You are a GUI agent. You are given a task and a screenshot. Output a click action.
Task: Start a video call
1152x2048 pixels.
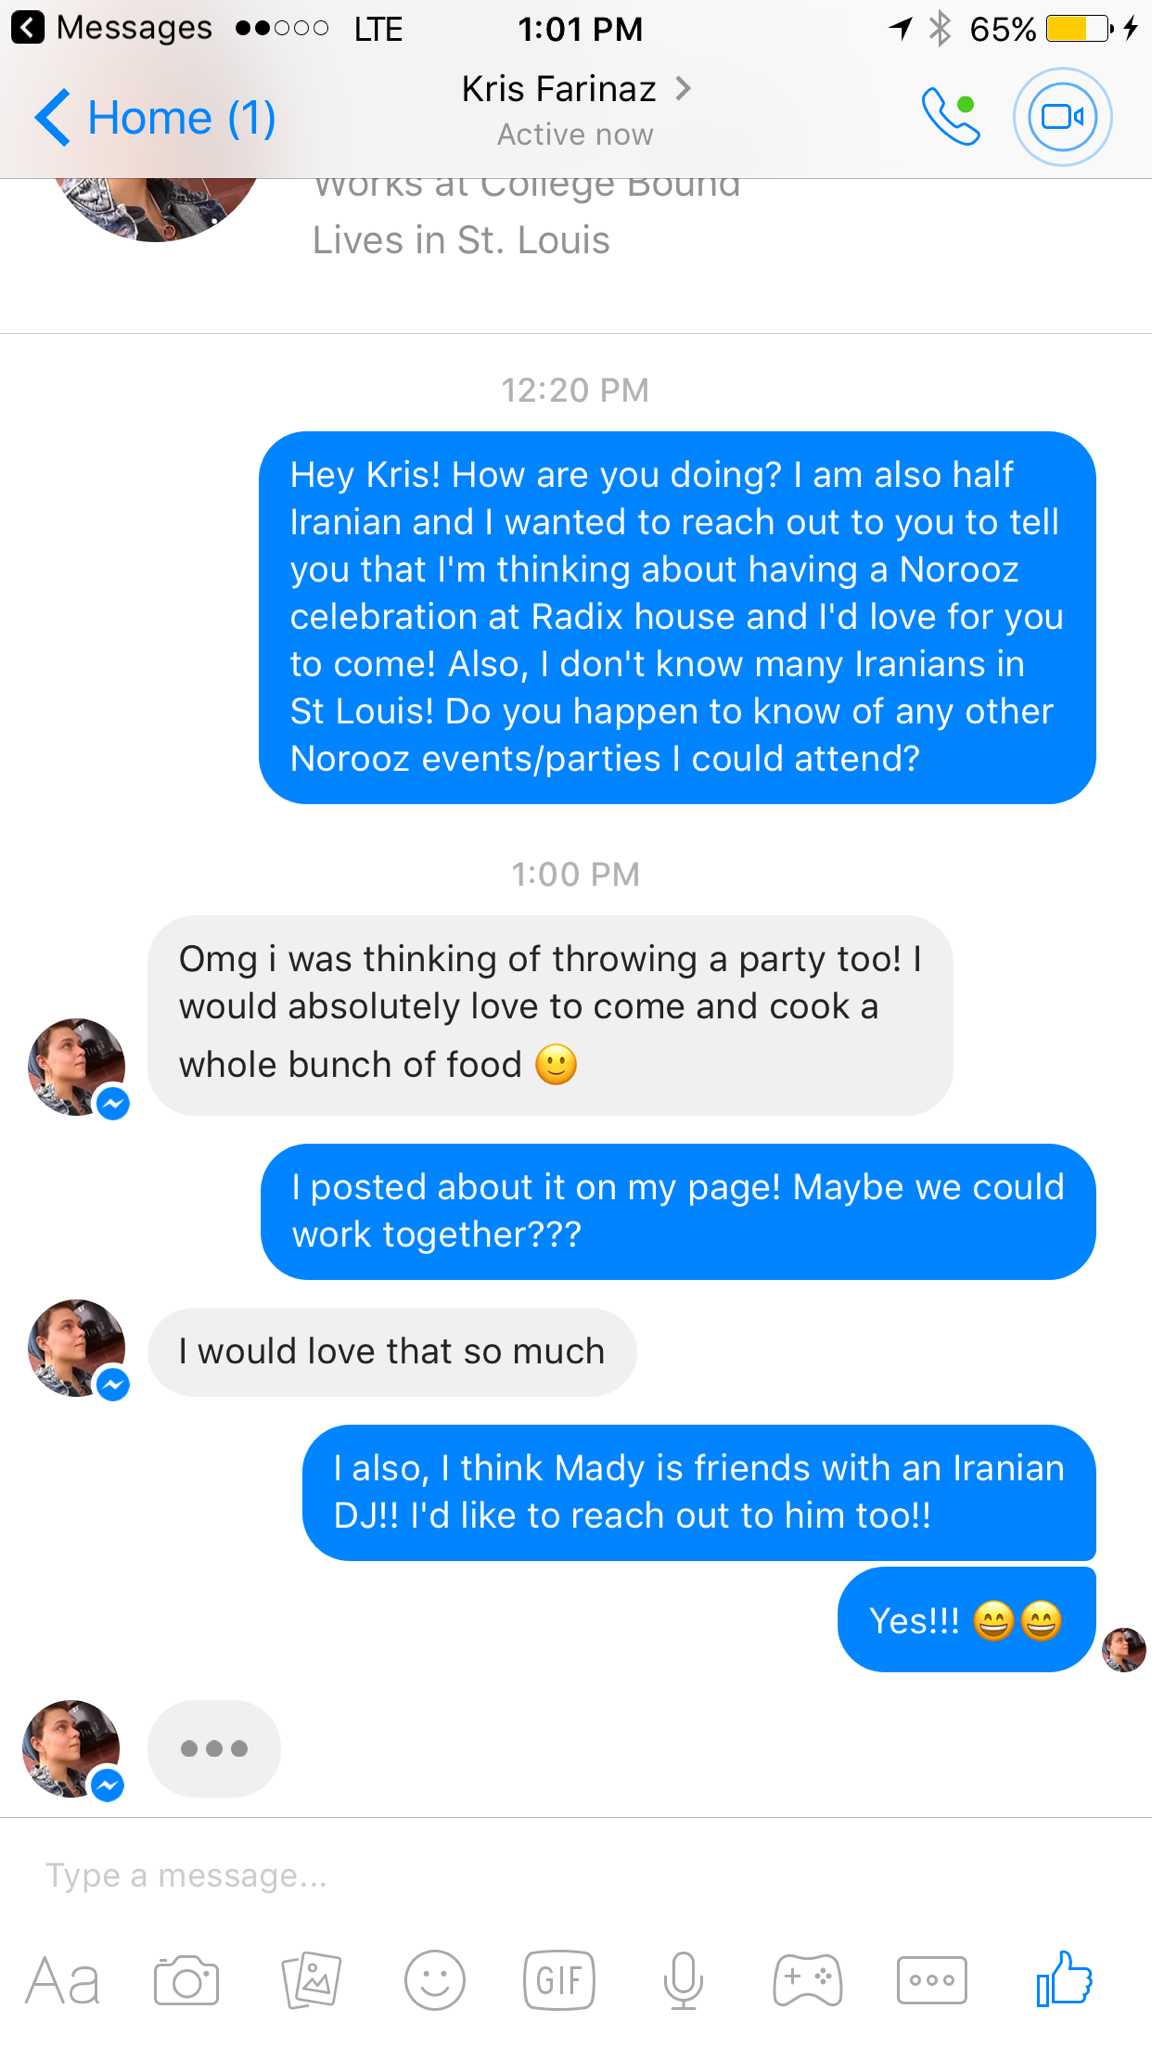[x=1062, y=117]
